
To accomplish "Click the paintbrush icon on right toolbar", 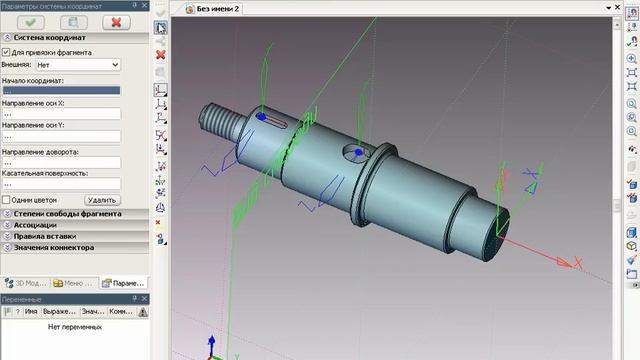I will [x=632, y=259].
